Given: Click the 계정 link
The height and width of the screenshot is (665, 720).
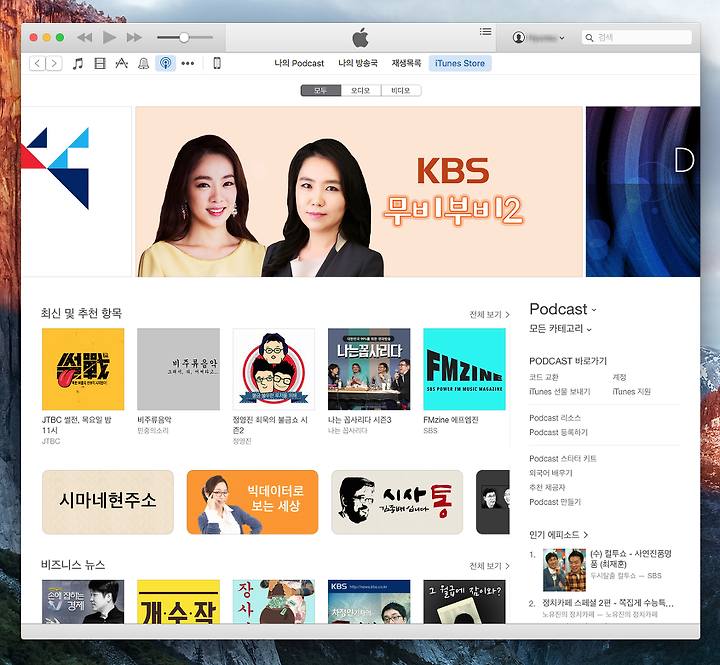Looking at the screenshot, I should point(619,377).
